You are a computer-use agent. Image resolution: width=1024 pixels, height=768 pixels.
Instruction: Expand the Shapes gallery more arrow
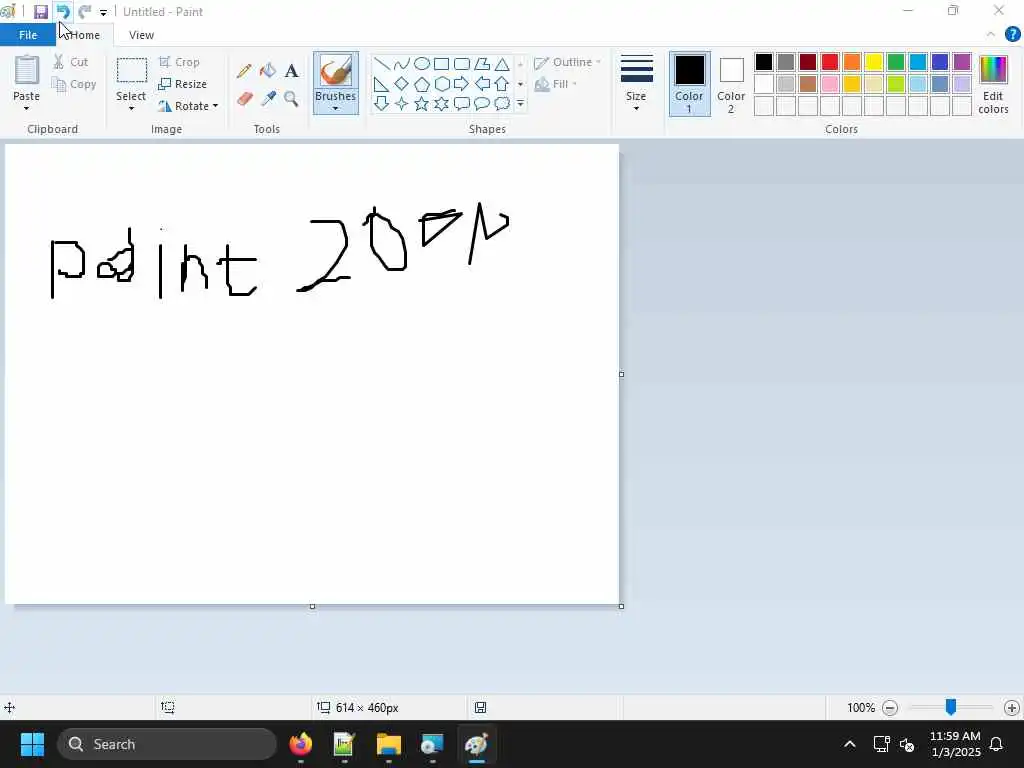[x=520, y=104]
